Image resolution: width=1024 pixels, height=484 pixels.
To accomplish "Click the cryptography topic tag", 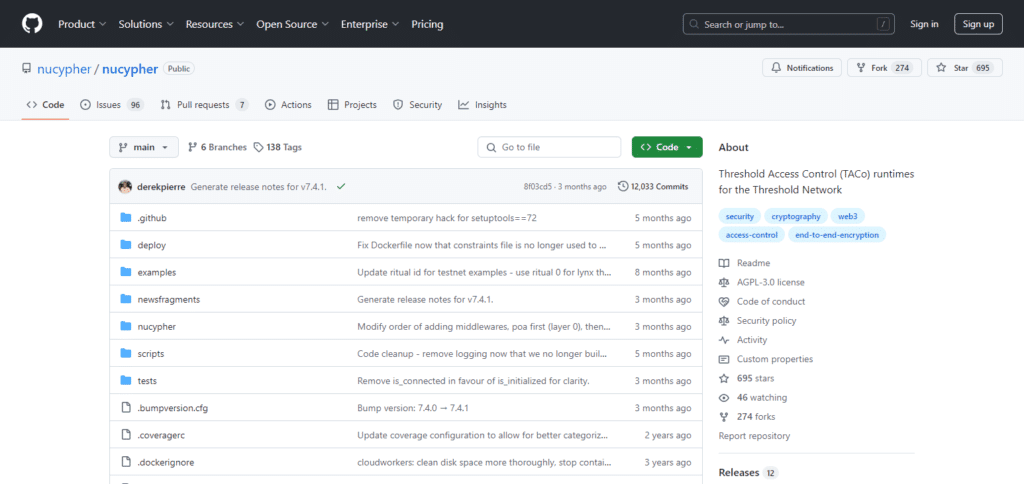I will click(796, 216).
